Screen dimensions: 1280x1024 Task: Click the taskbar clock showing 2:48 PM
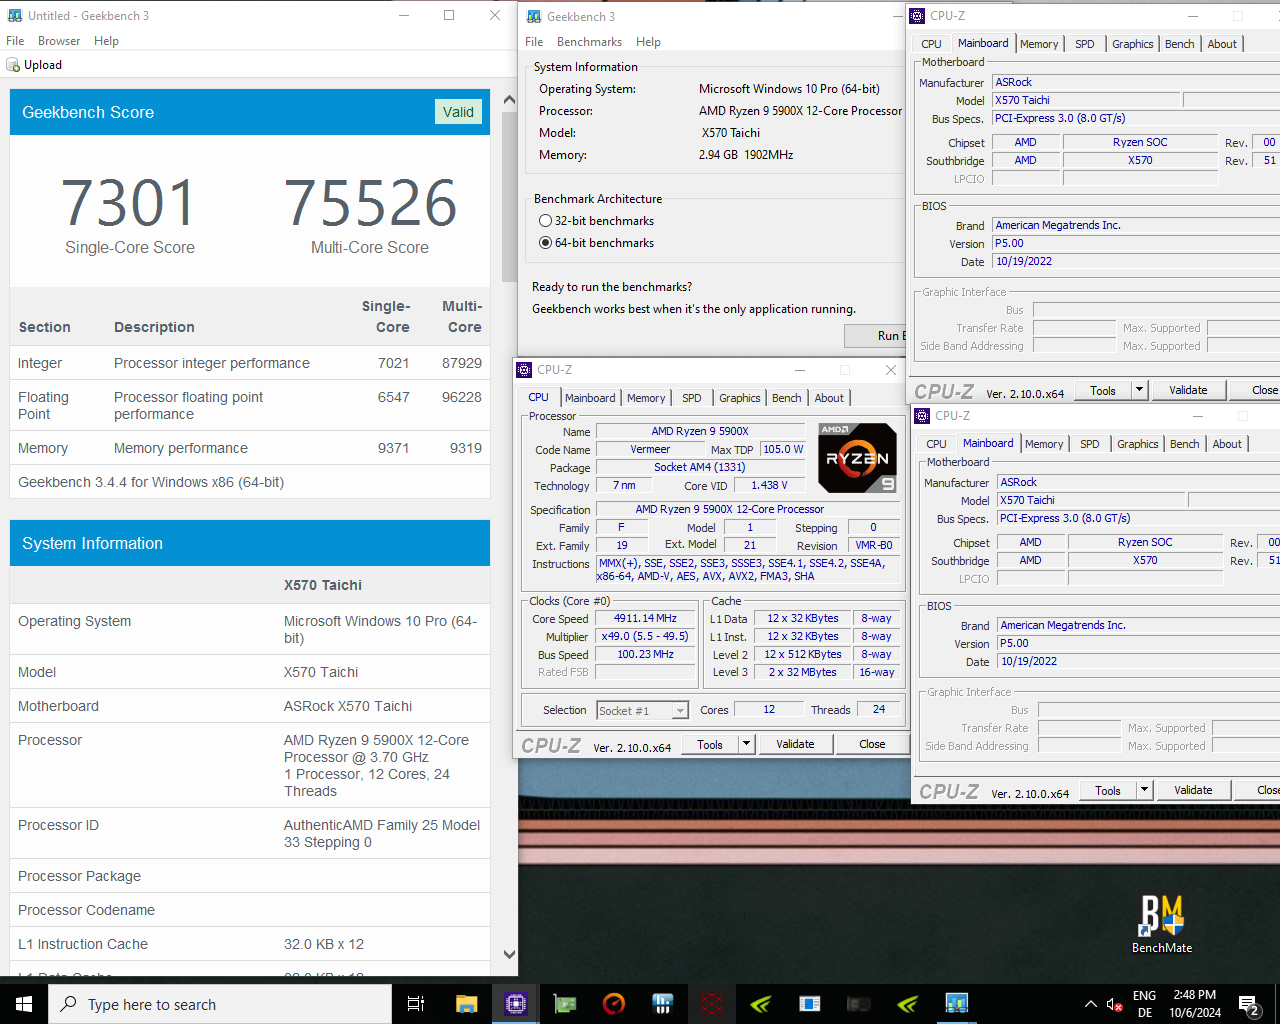[1195, 1004]
